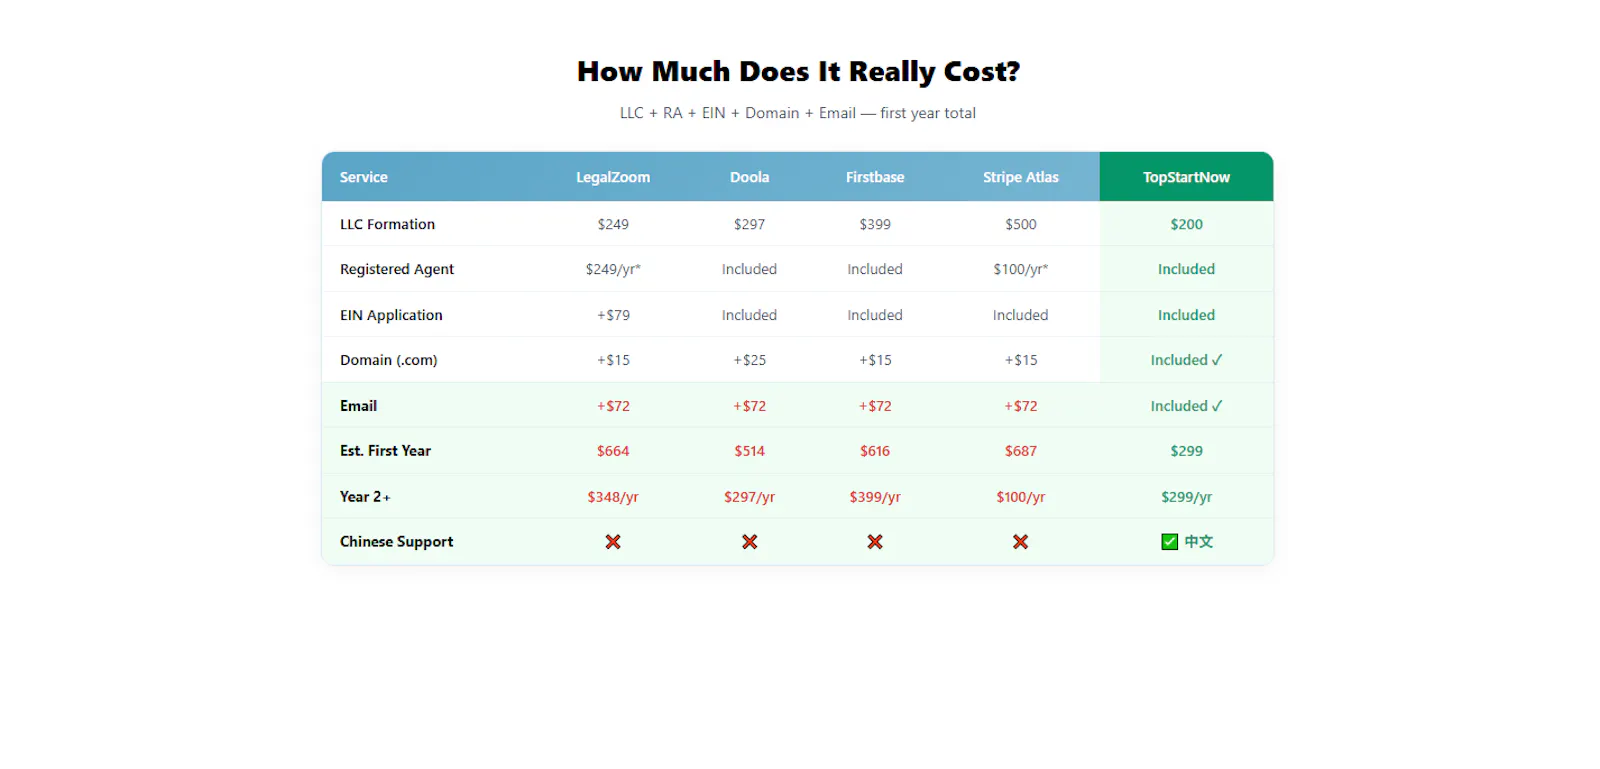
Task: Click LegalZoom's EIN Application cell +$79
Action: click(613, 315)
